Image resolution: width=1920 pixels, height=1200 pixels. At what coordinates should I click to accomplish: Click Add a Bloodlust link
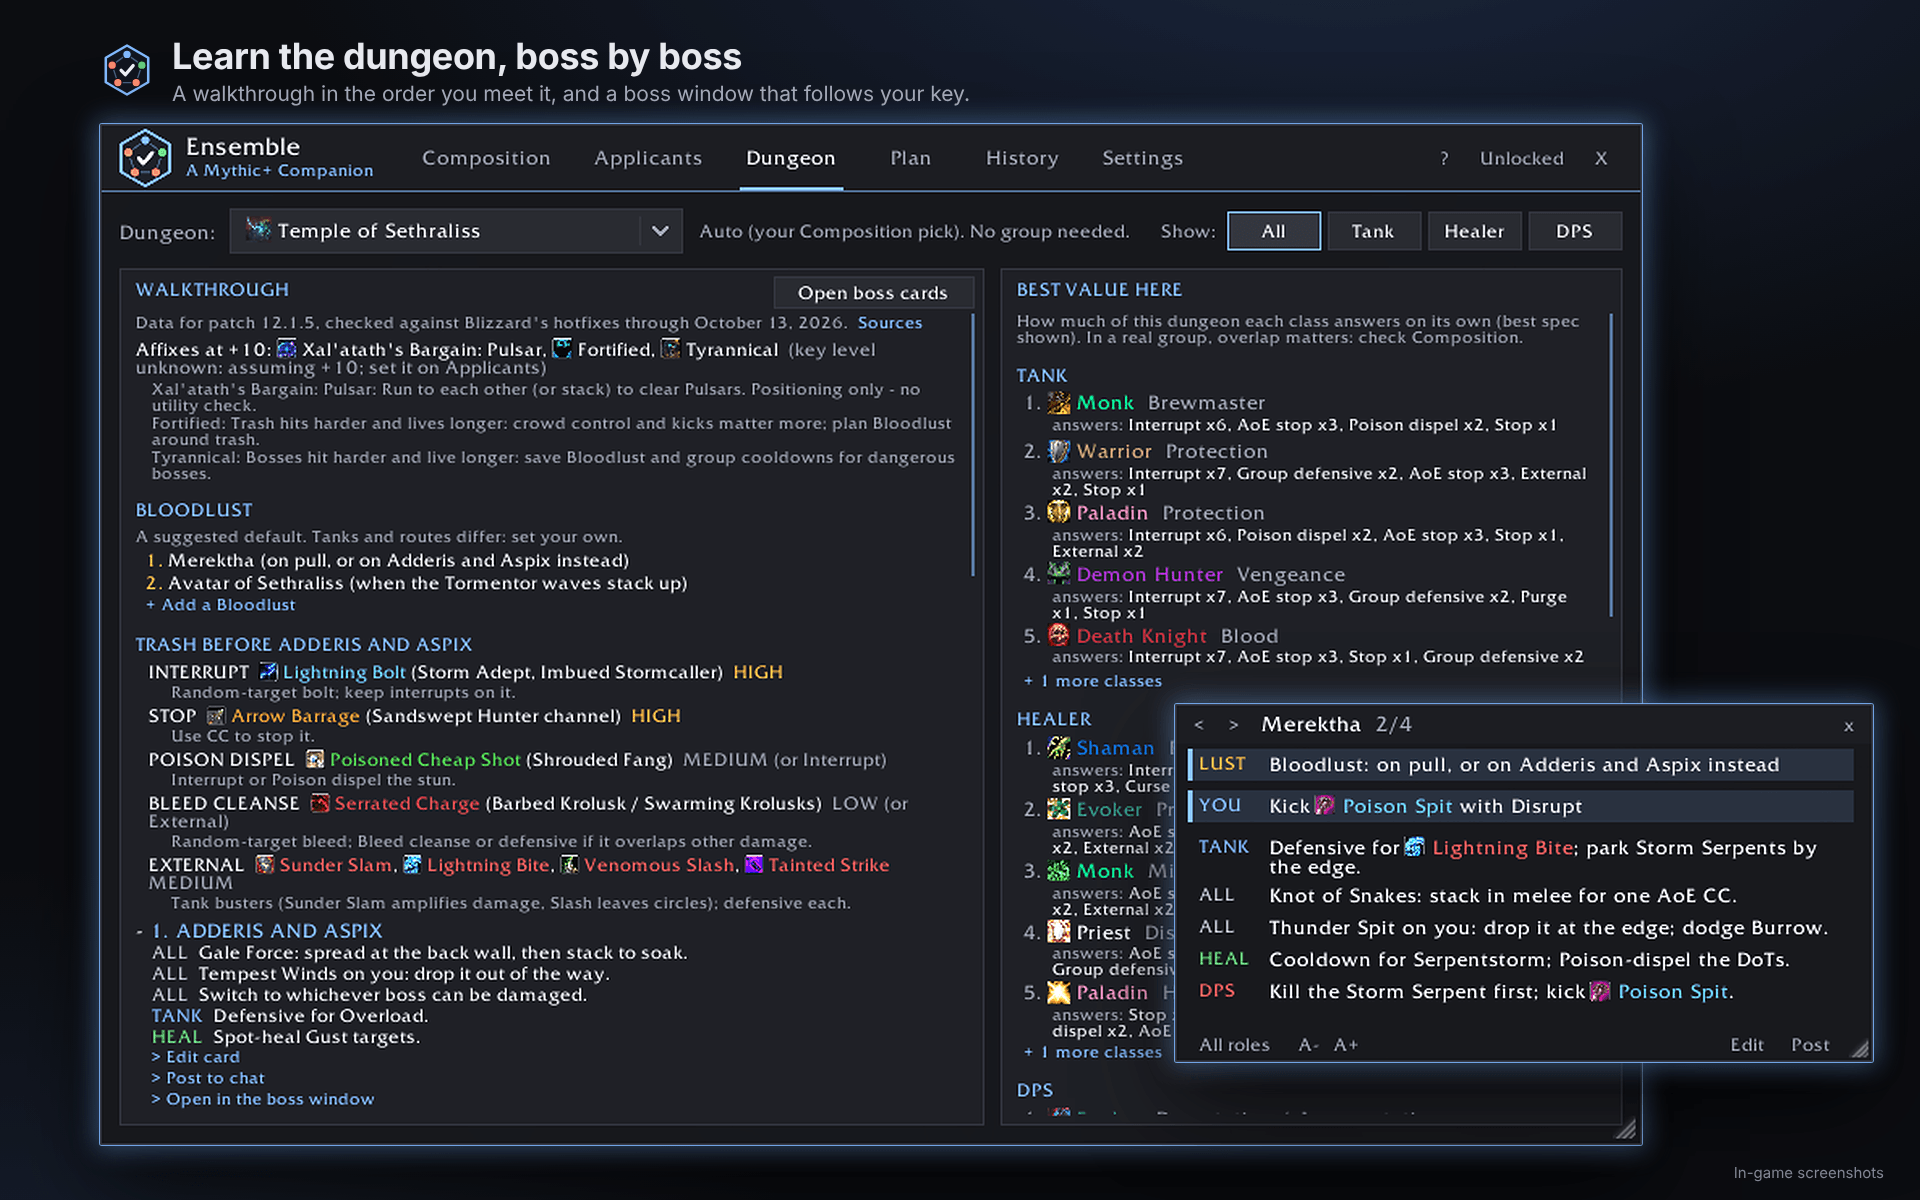pos(221,605)
